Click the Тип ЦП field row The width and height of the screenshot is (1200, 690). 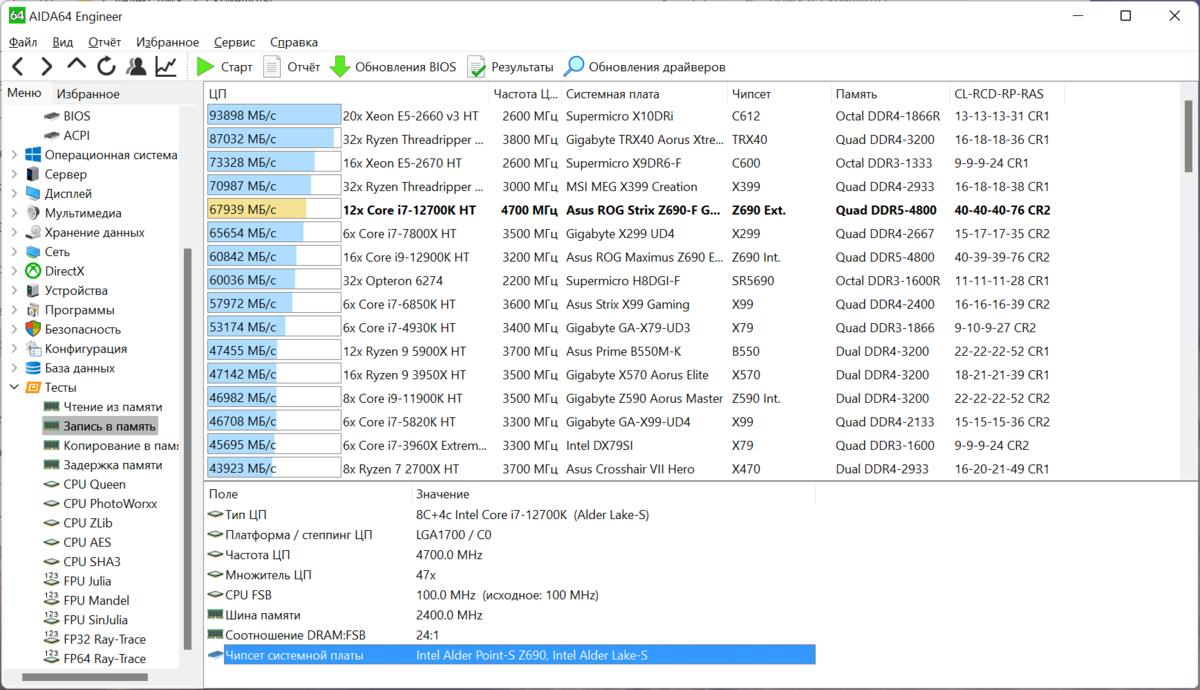pos(511,514)
